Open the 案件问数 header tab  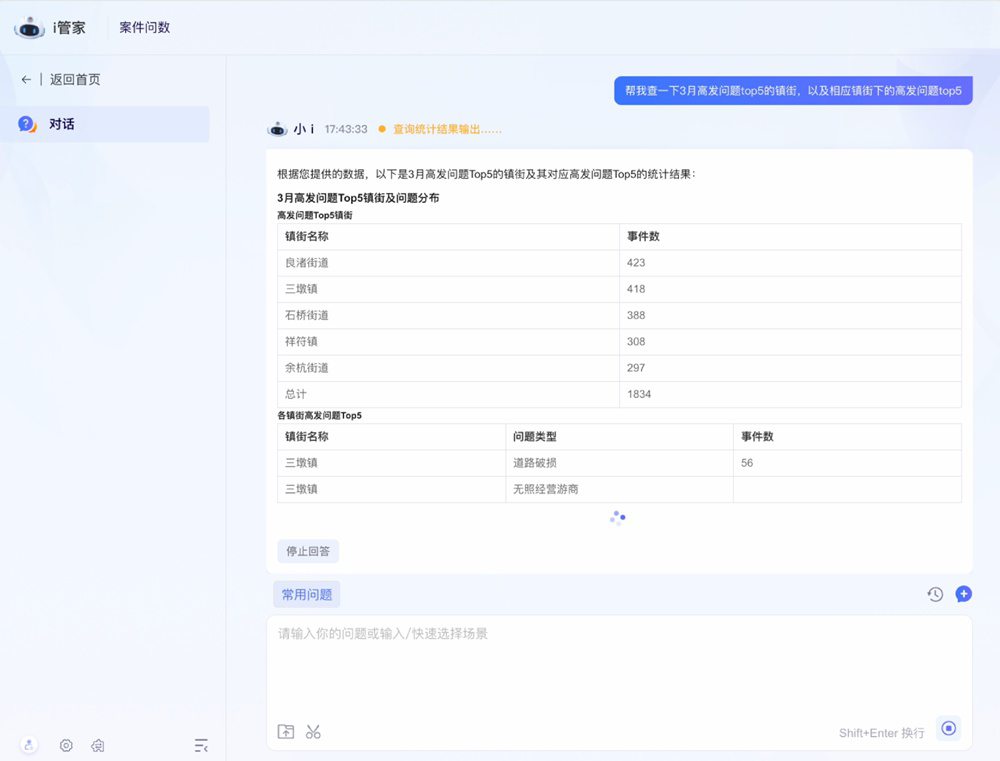pyautogui.click(x=145, y=27)
